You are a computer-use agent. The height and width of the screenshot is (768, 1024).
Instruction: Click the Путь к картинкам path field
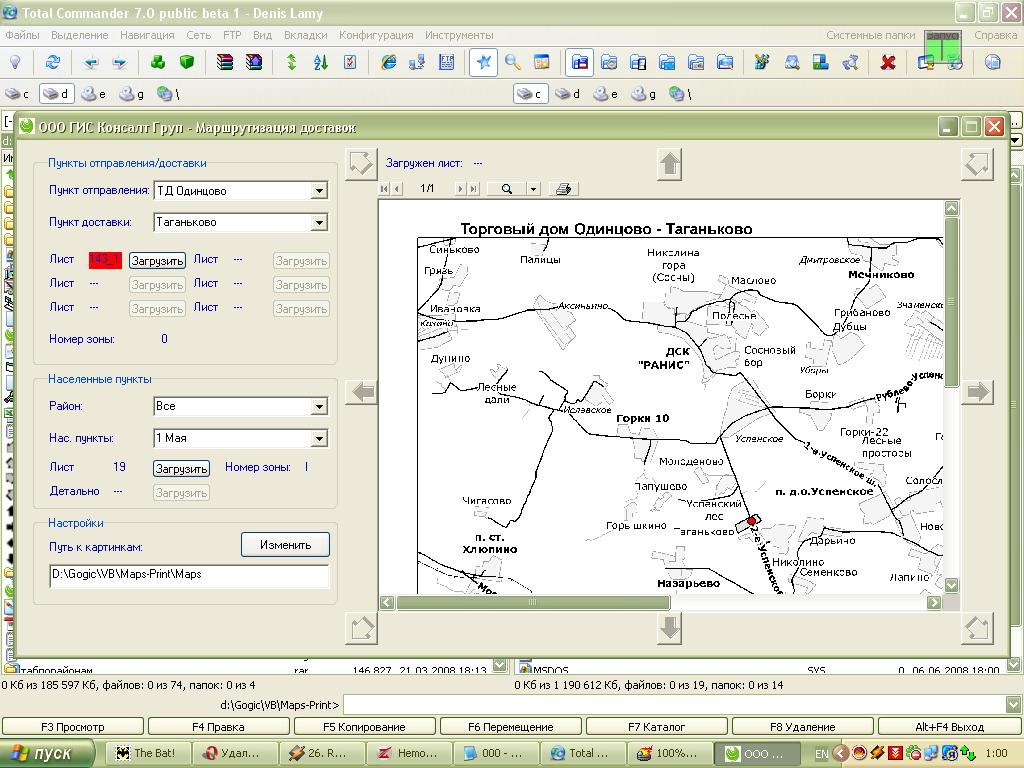189,576
